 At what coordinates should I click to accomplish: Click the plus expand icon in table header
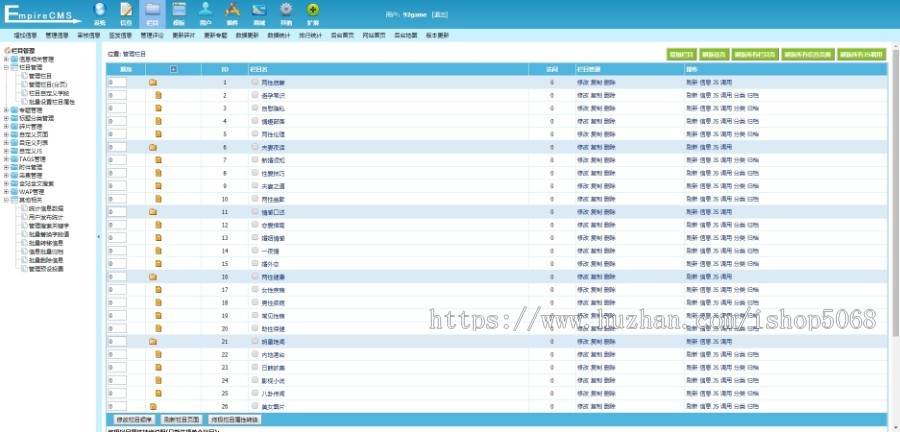(174, 69)
